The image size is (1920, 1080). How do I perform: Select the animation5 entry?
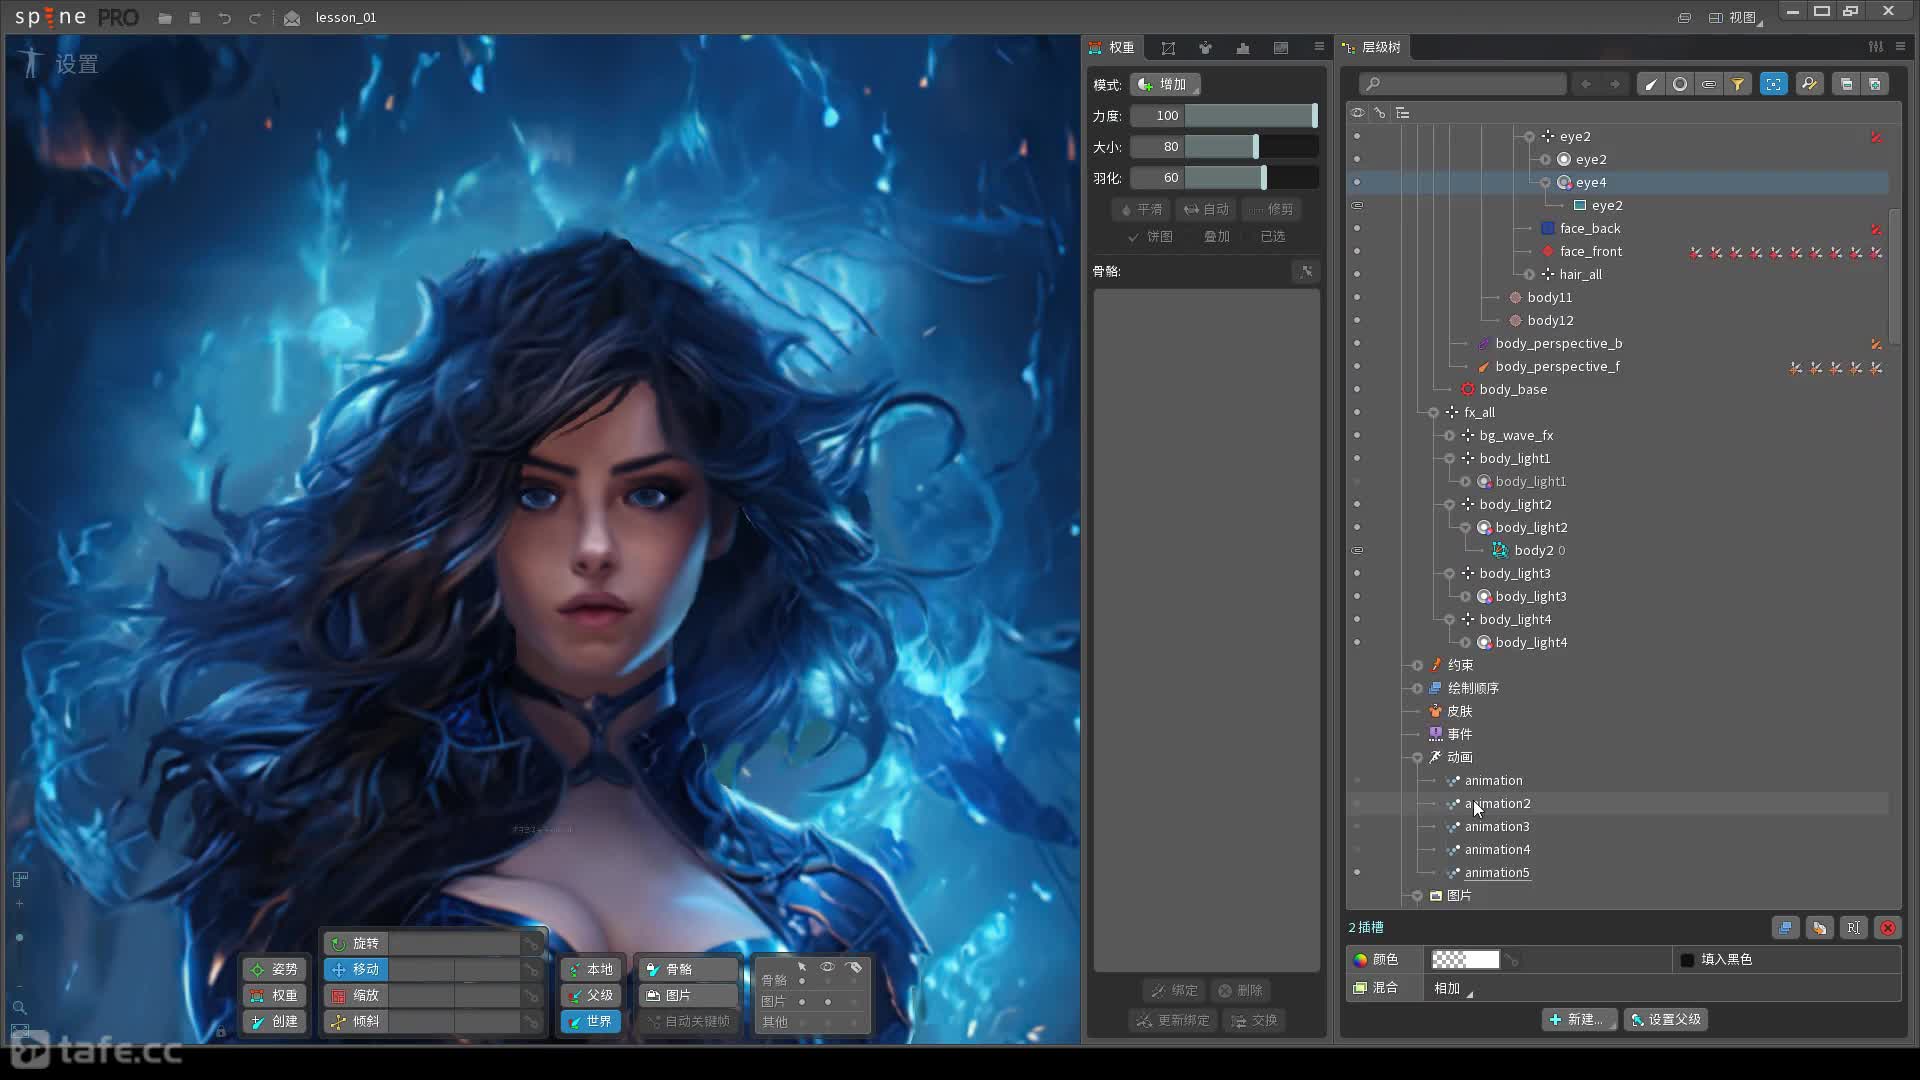[1497, 873]
